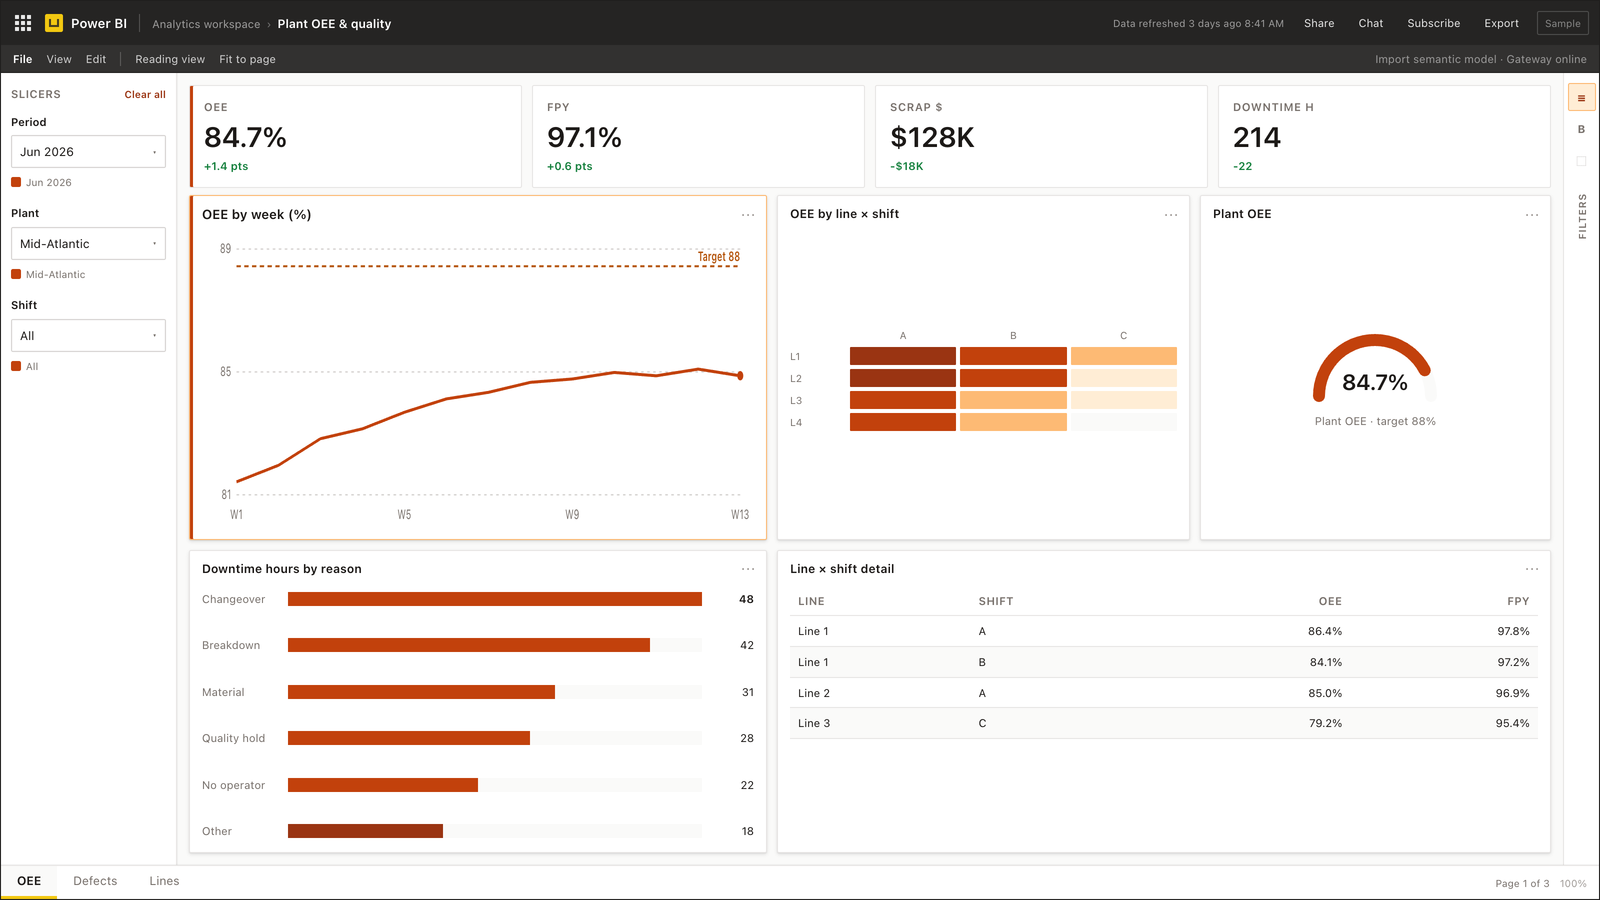The width and height of the screenshot is (1600, 900).
Task: Click the empty square icon in right rail
Action: click(1581, 161)
